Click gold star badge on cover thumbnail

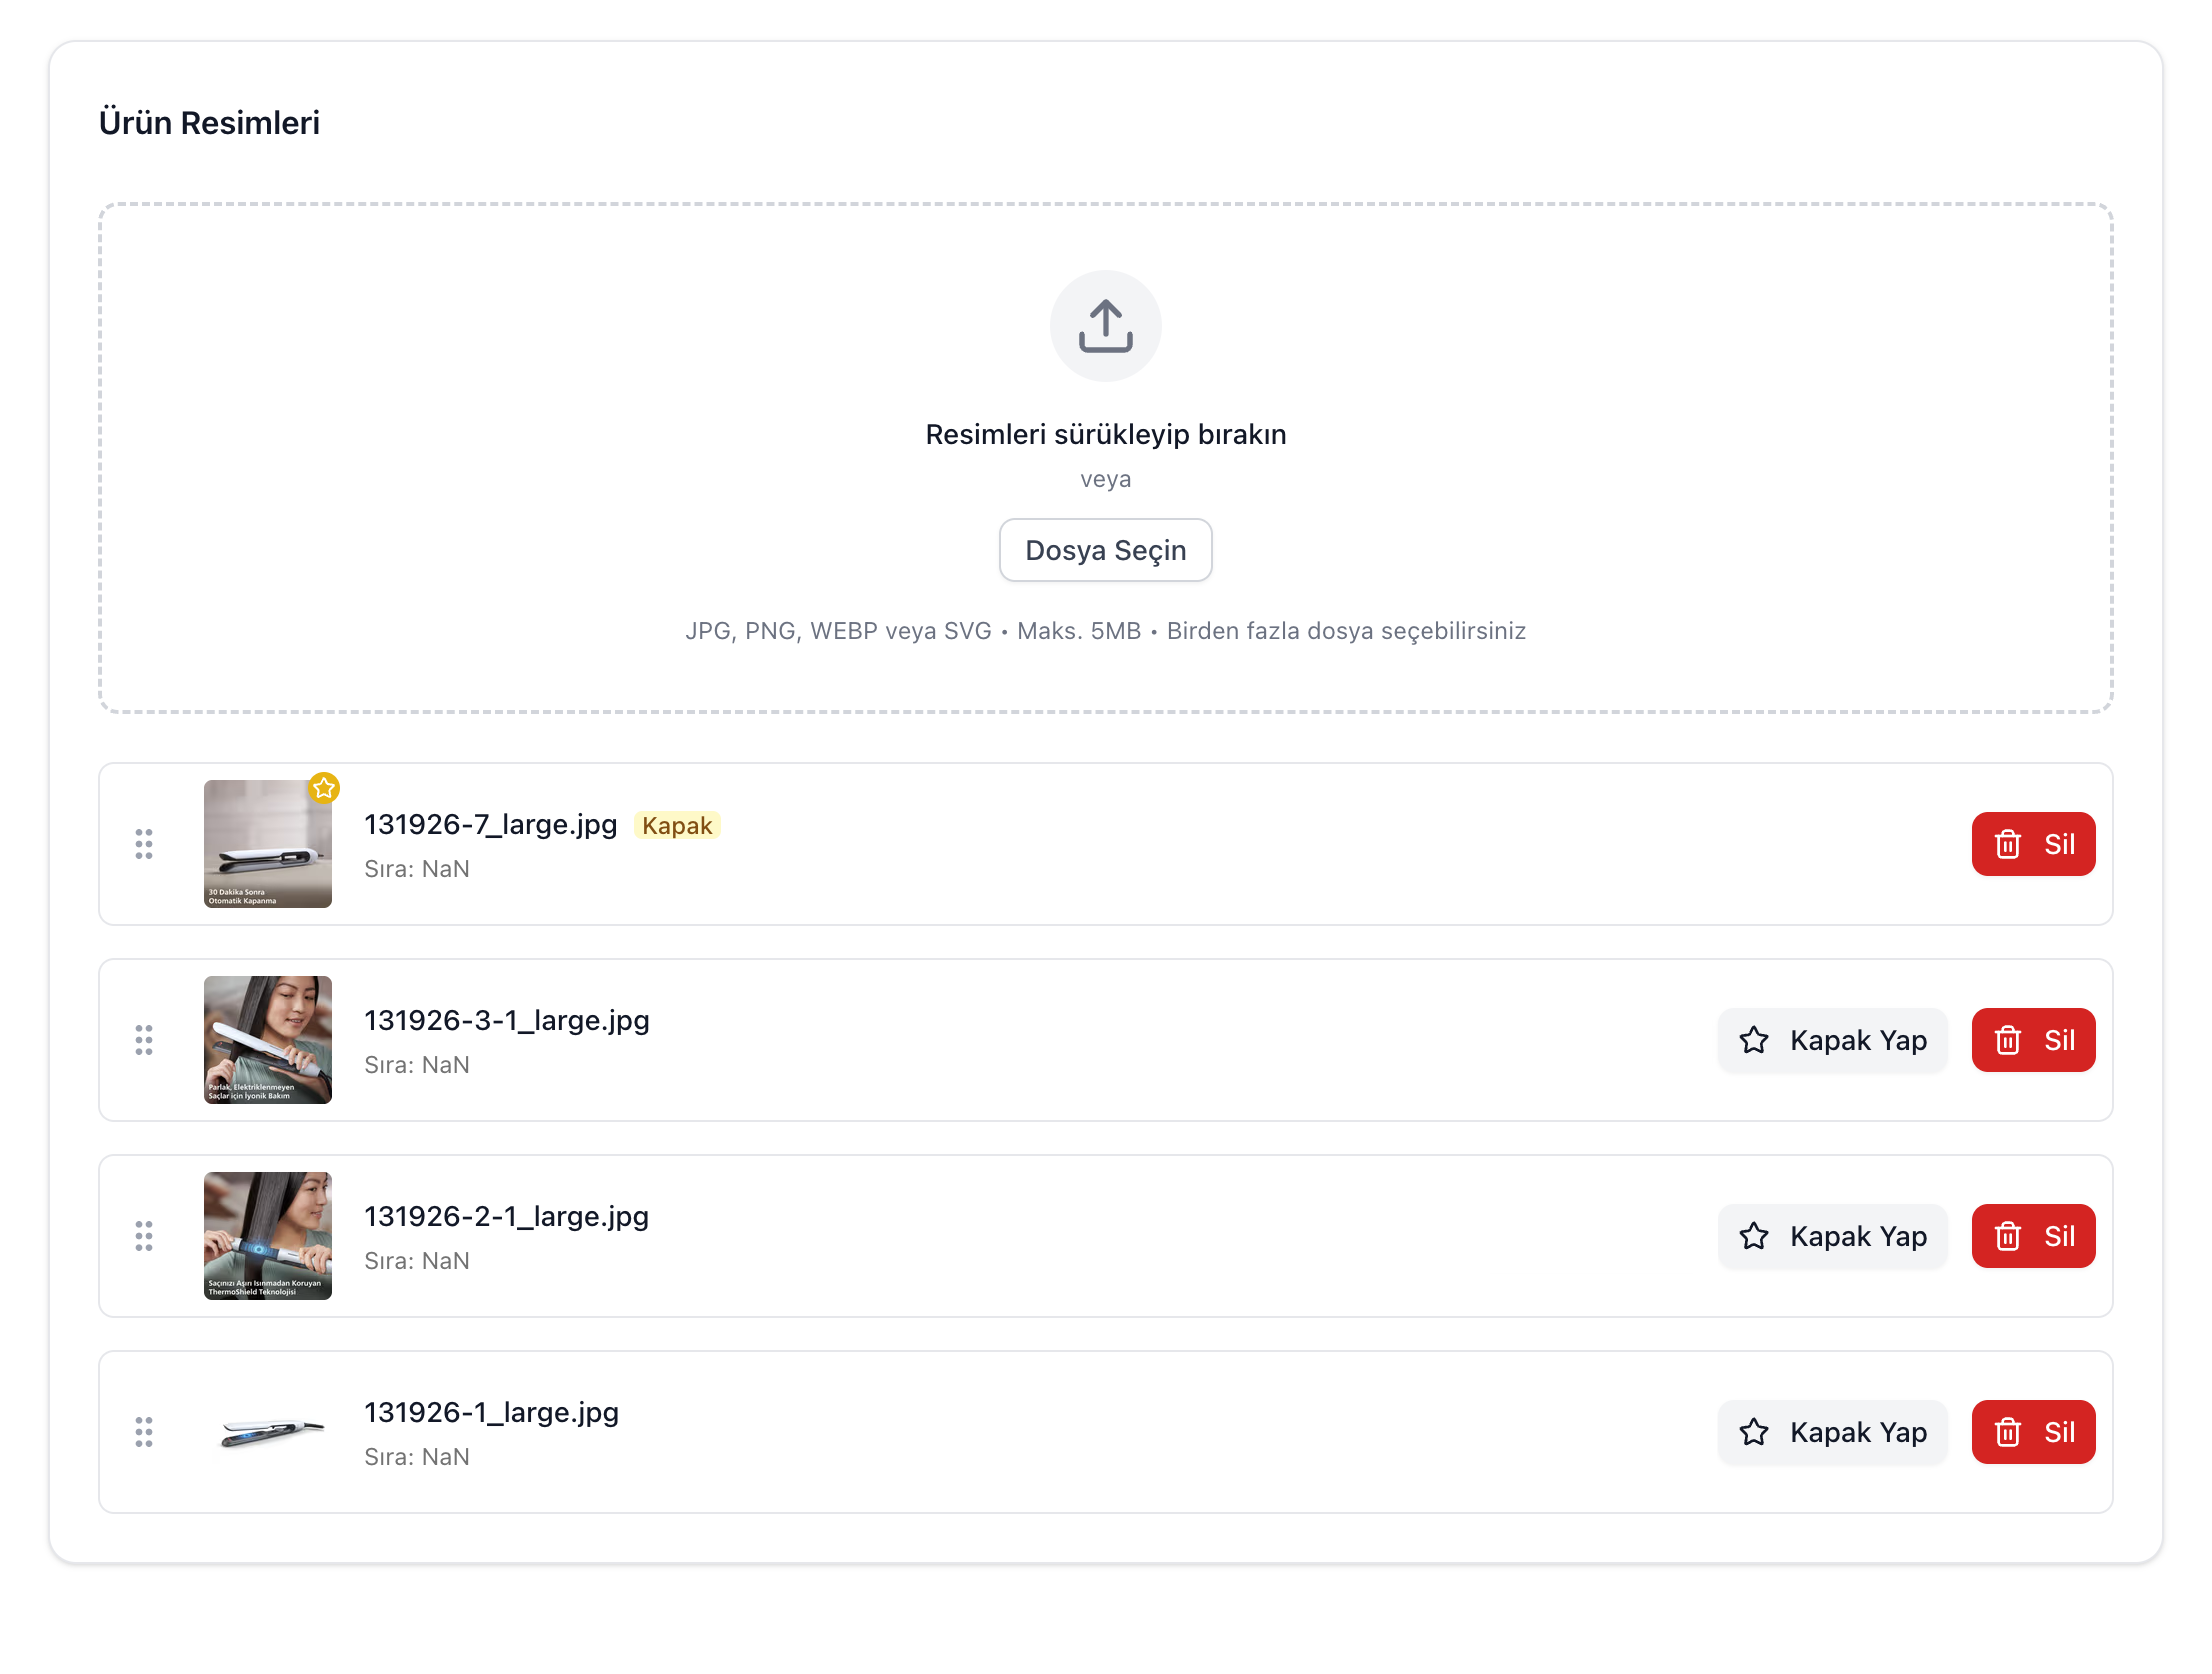(x=324, y=788)
